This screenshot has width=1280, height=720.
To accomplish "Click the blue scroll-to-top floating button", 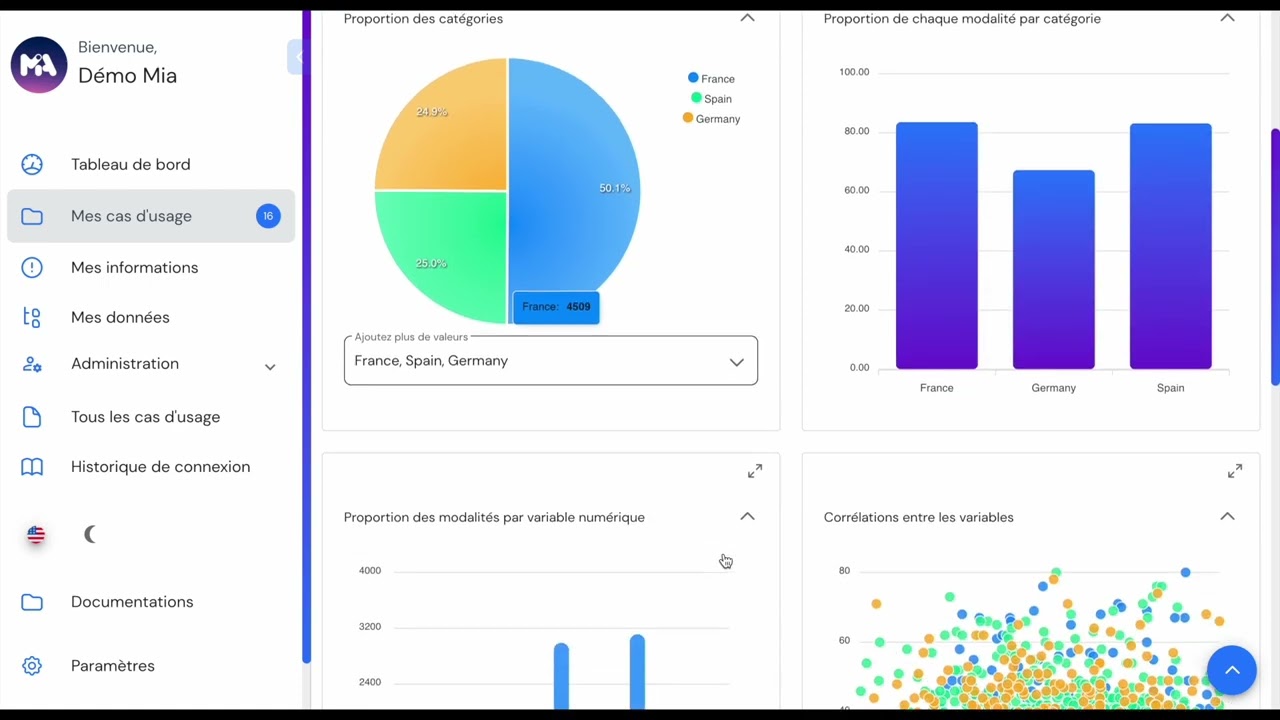I will [x=1232, y=670].
